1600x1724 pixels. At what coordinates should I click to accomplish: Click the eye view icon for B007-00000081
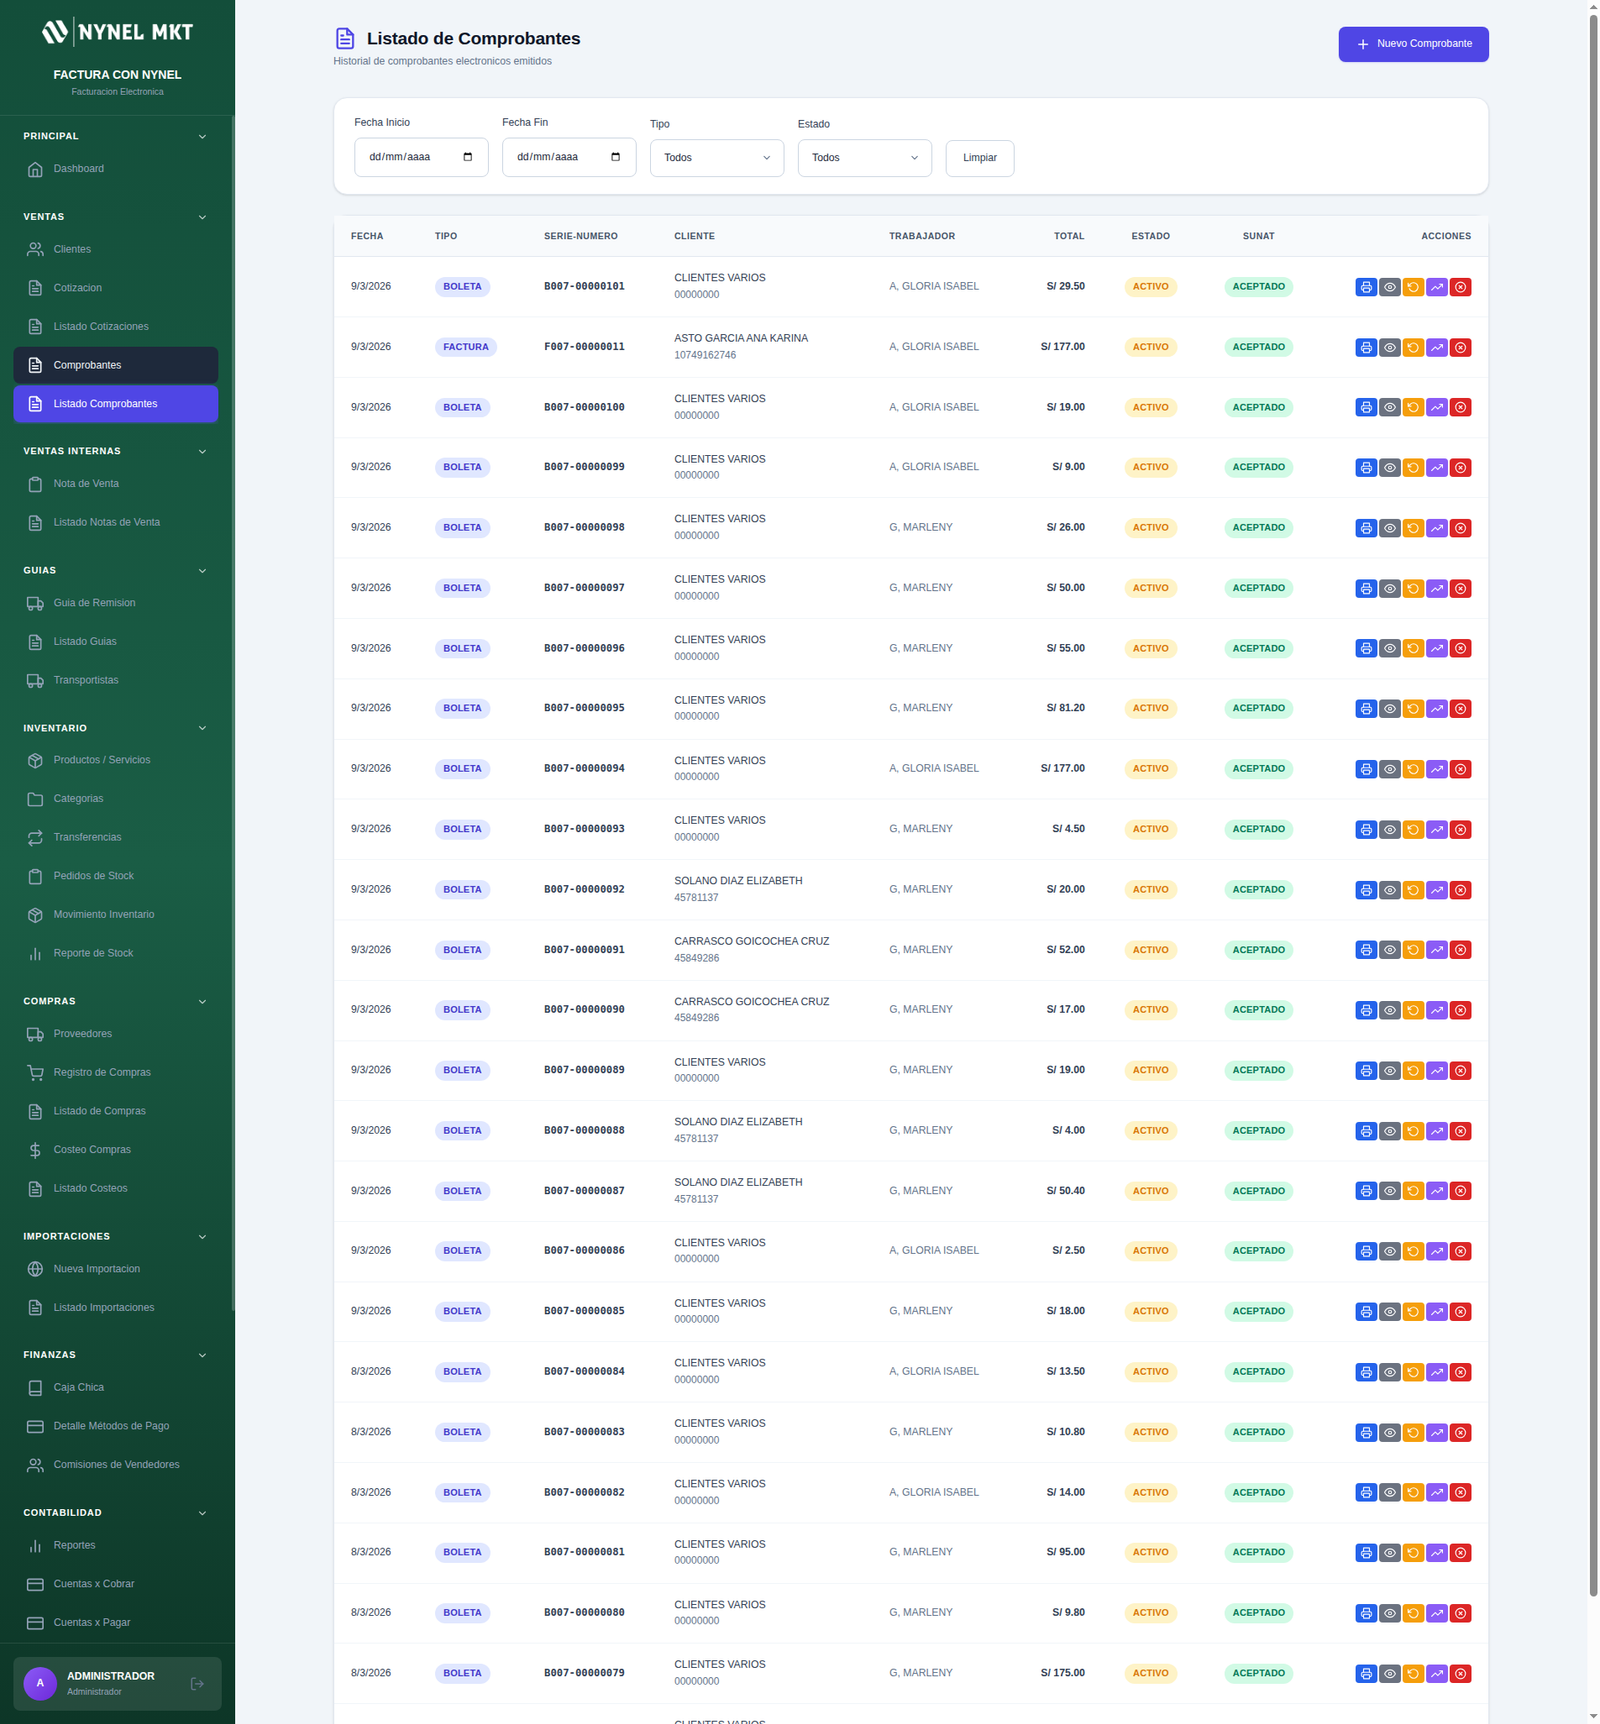[x=1390, y=1553]
